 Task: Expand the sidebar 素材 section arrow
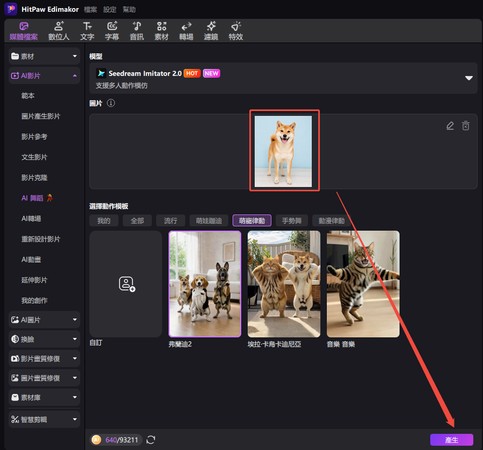(75, 56)
